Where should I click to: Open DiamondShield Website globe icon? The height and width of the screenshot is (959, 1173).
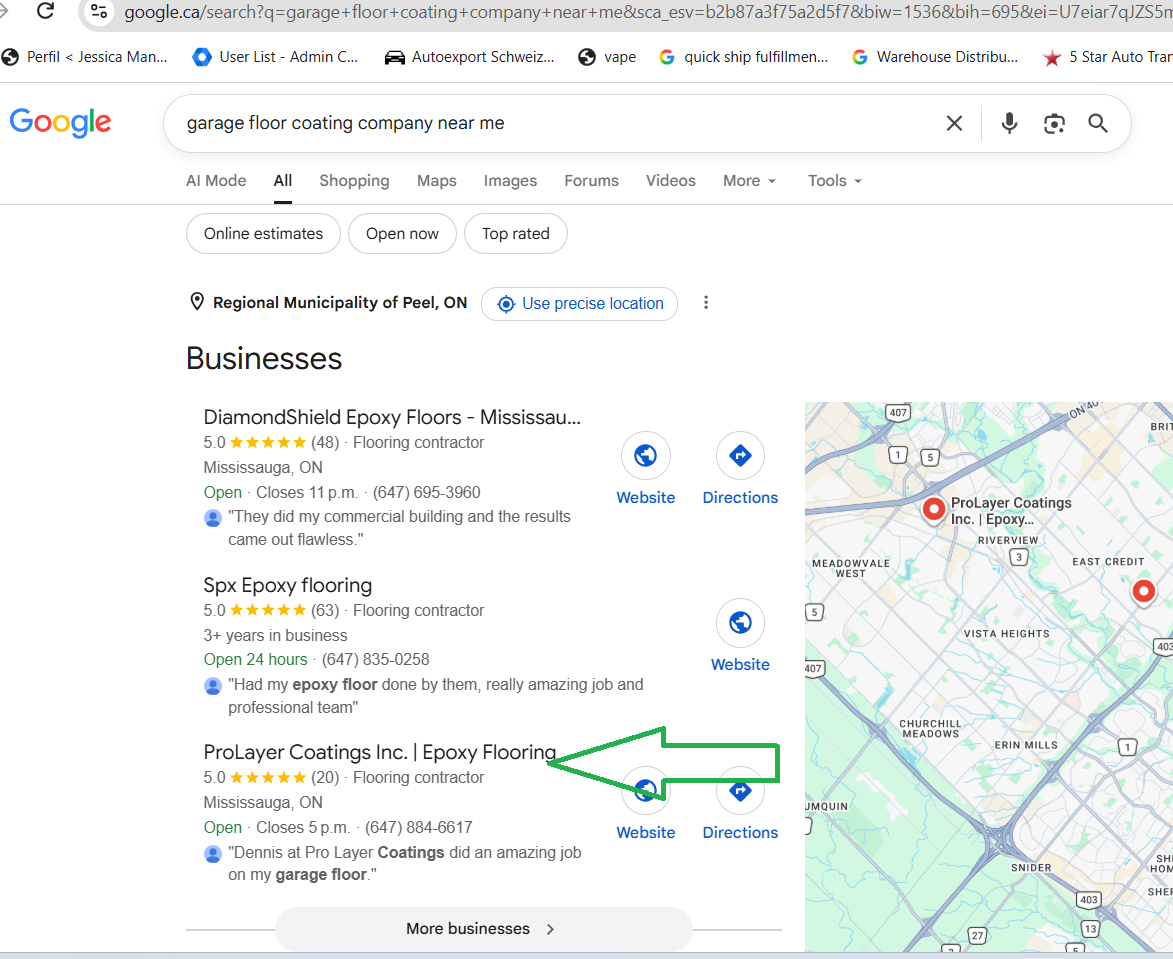coord(646,455)
